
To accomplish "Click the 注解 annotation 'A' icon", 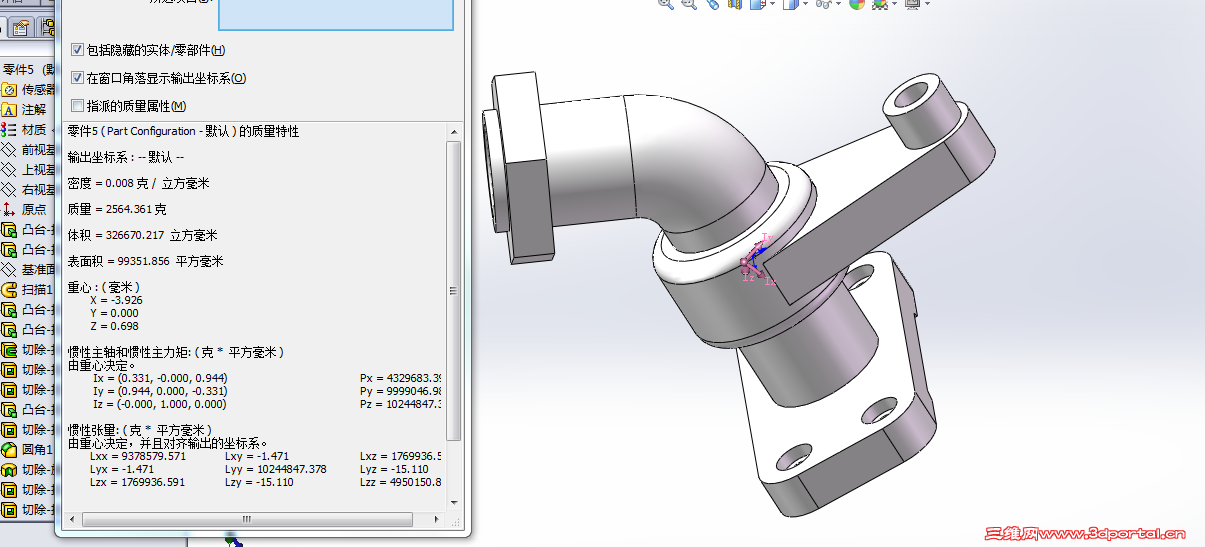I will (9, 110).
